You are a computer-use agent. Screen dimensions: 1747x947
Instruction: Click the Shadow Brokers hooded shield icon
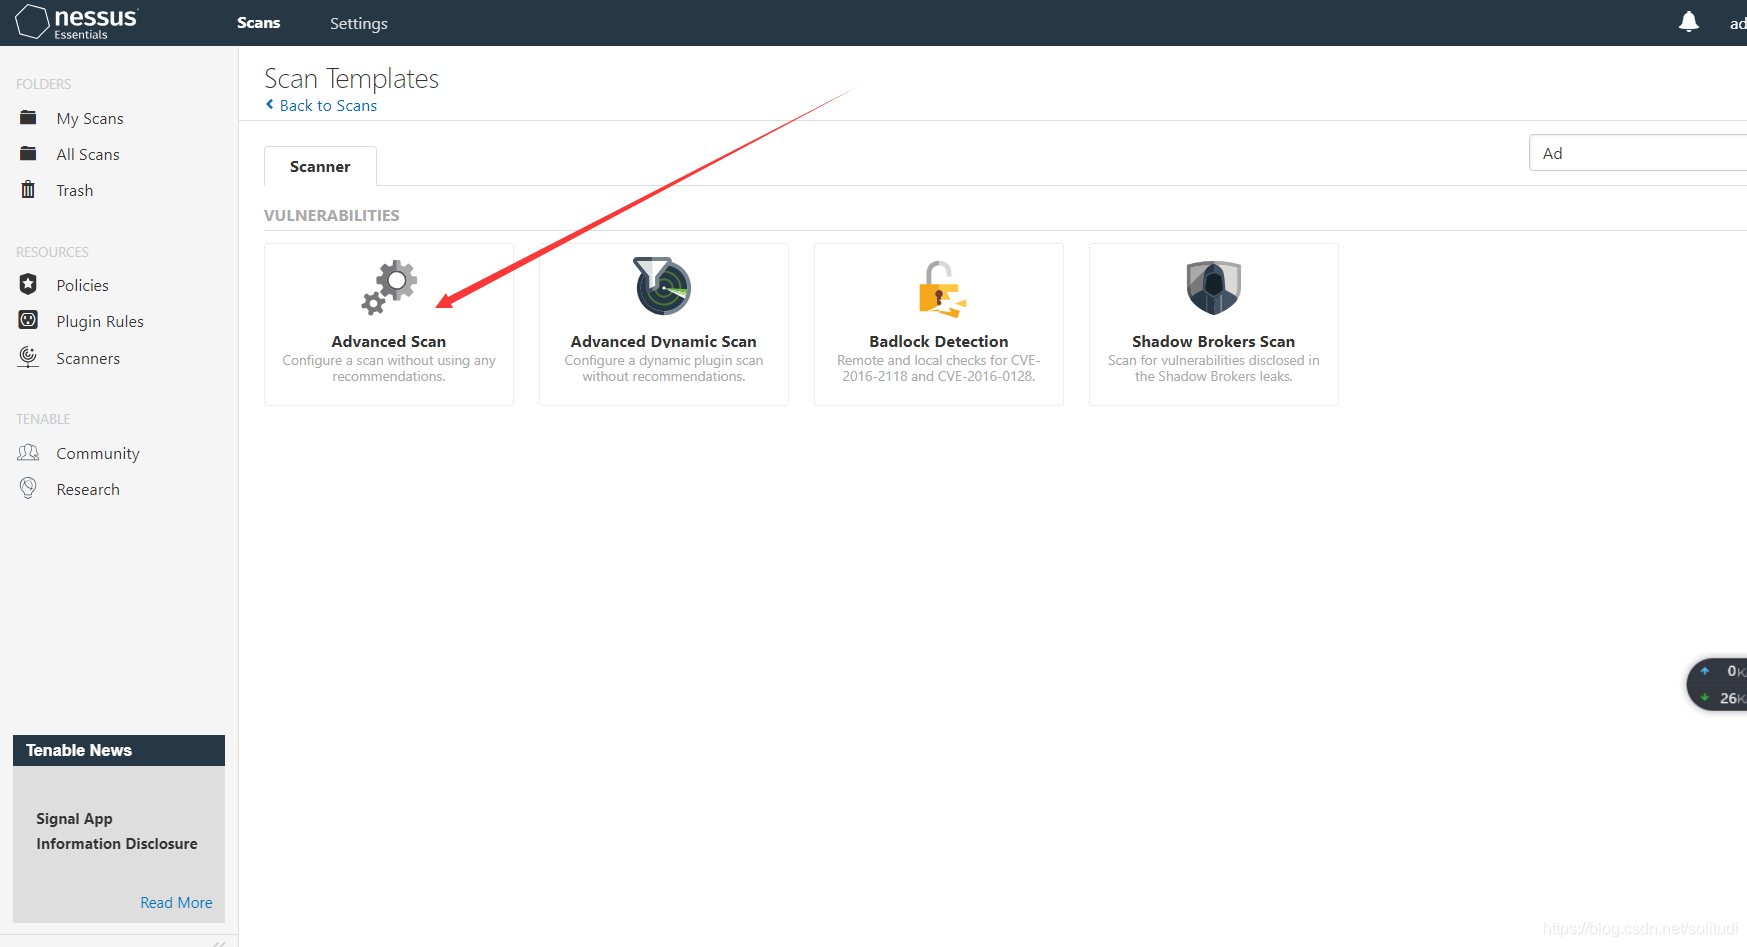point(1213,287)
